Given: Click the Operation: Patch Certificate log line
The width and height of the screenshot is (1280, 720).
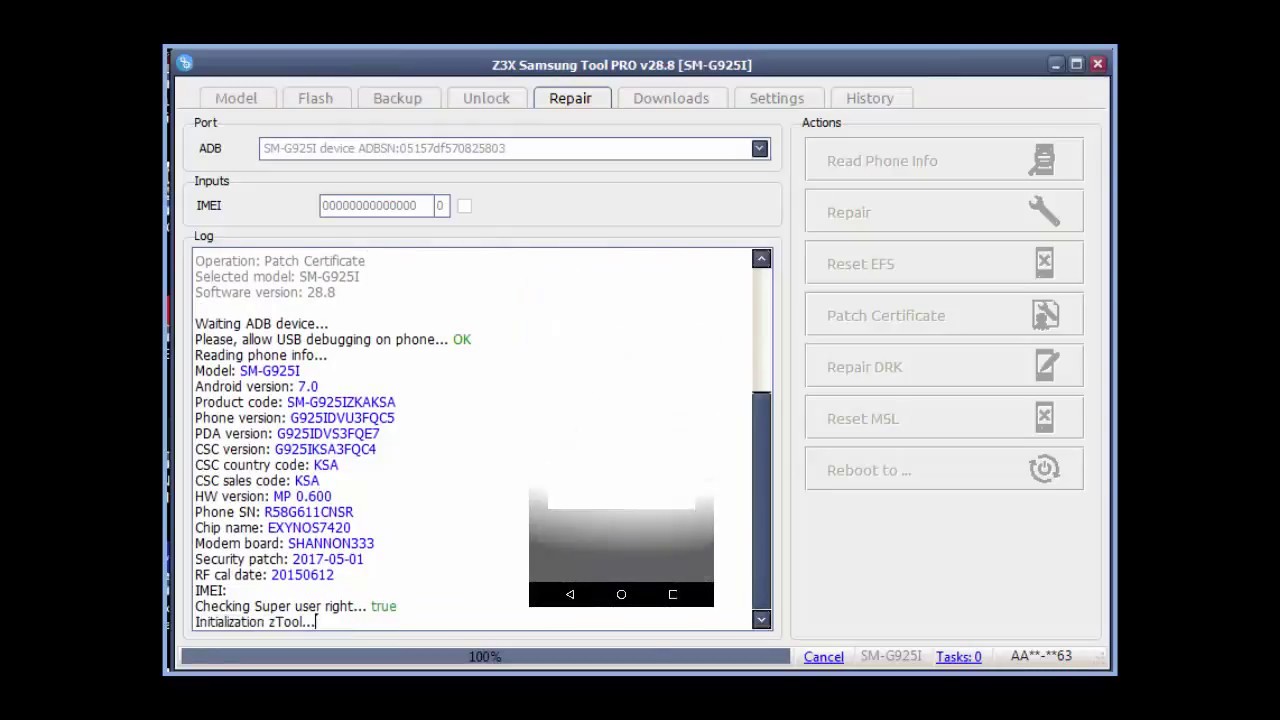Looking at the screenshot, I should click(280, 261).
